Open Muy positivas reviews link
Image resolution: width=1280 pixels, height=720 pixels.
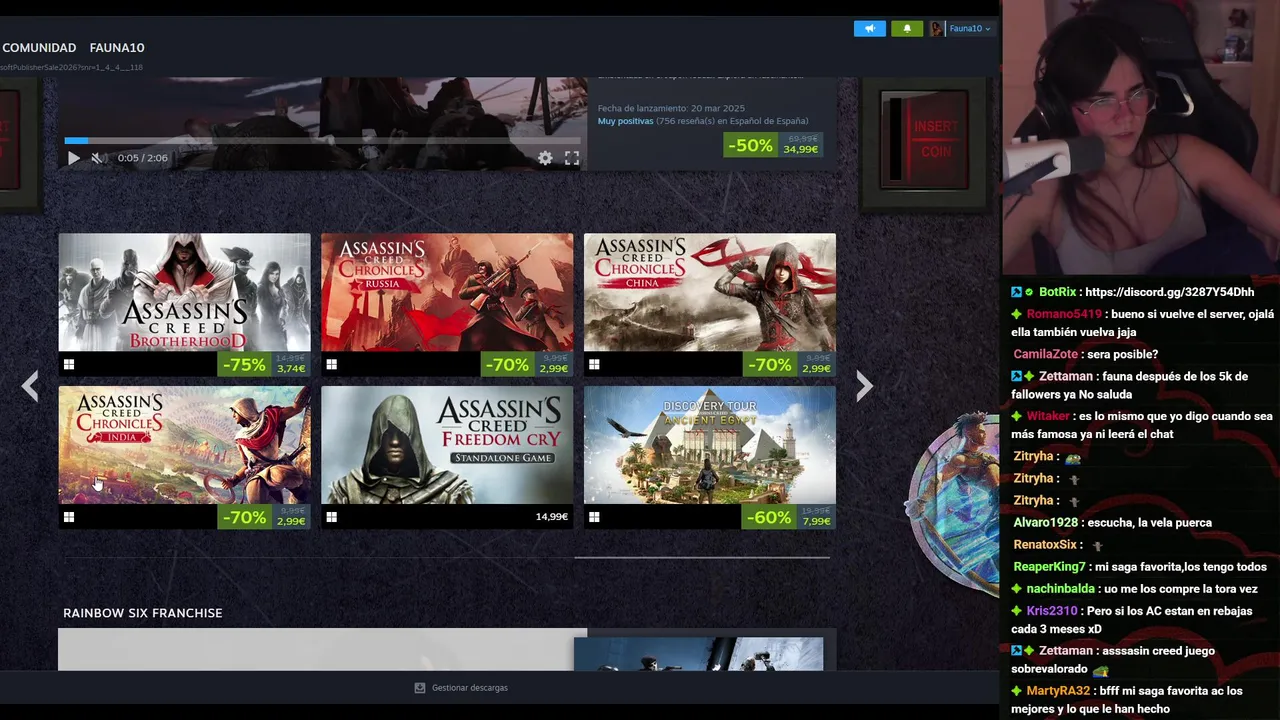625,121
